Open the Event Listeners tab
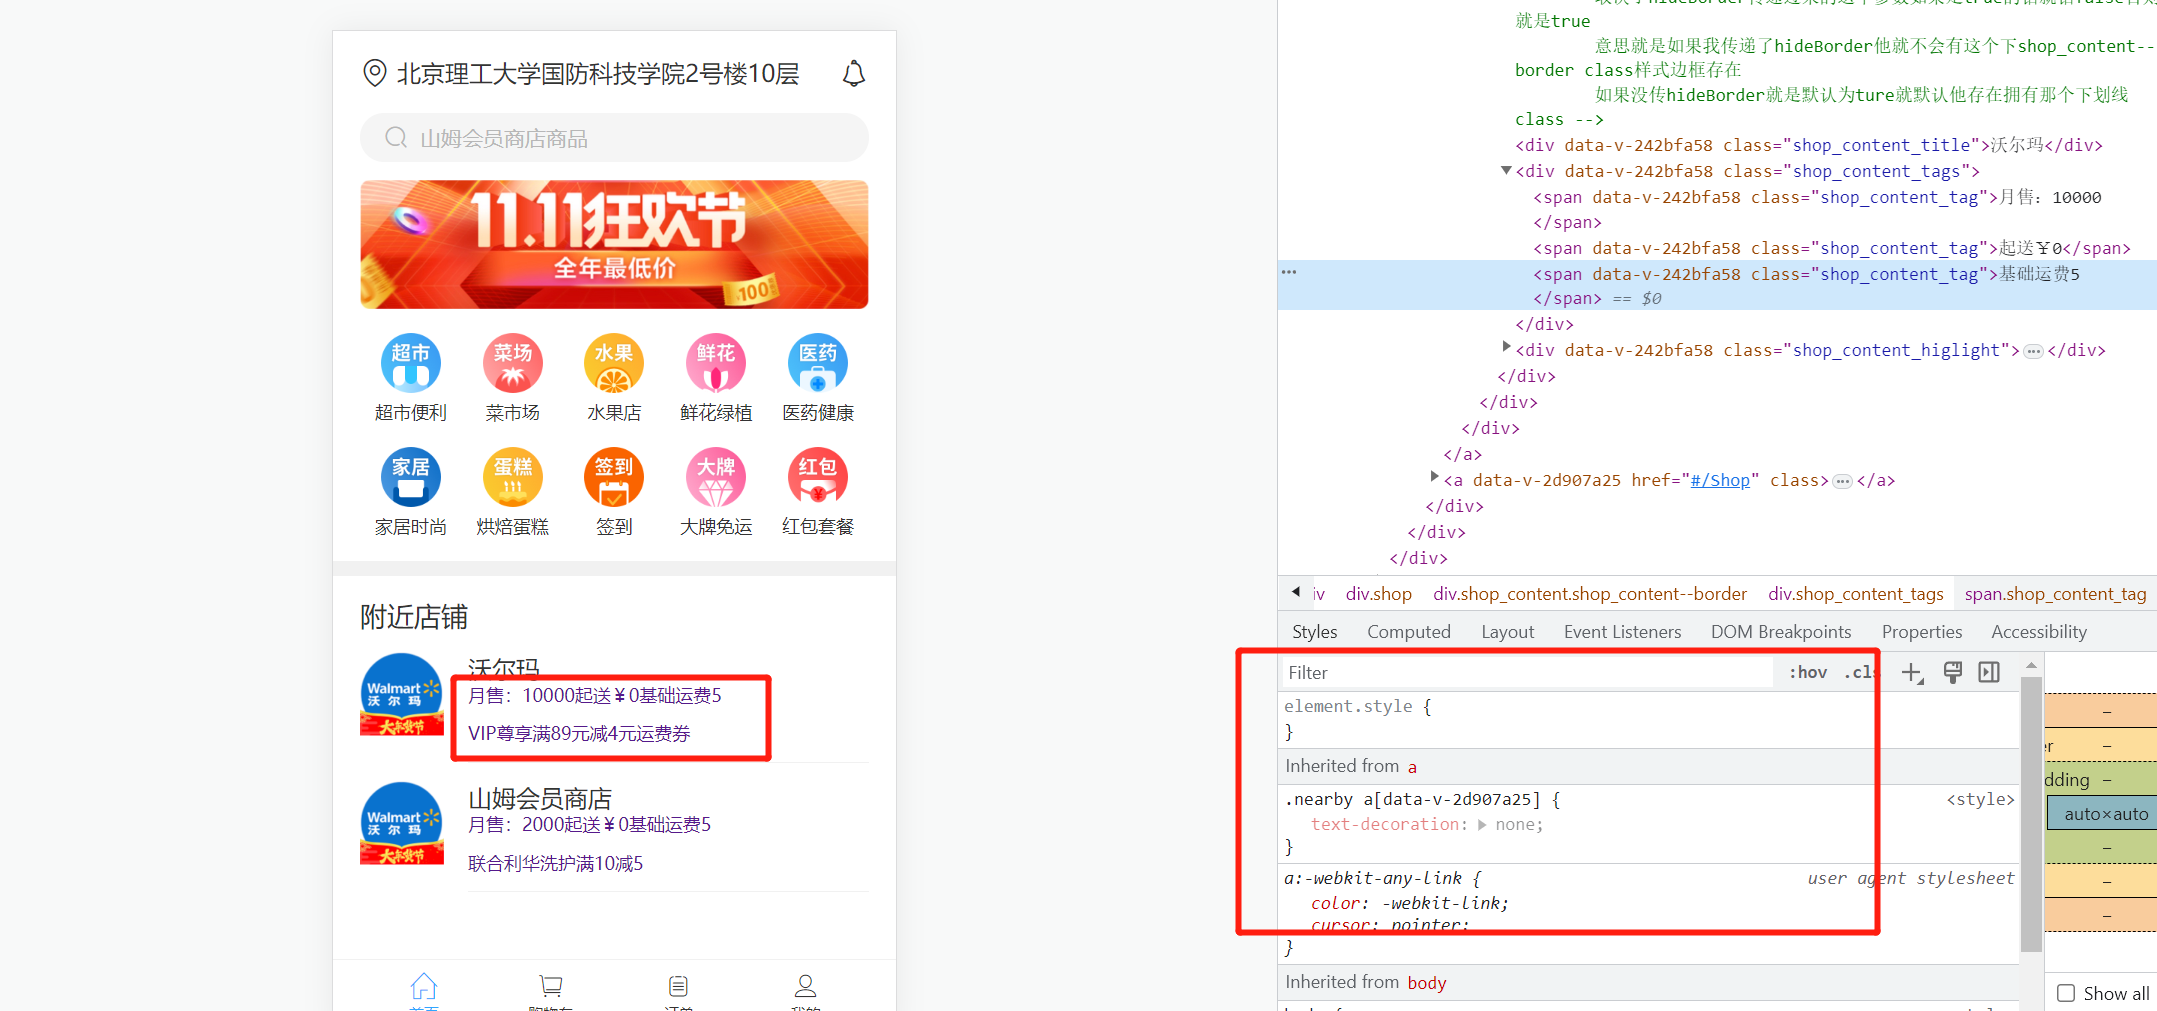Screen dimensions: 2157x1011 click(1622, 631)
